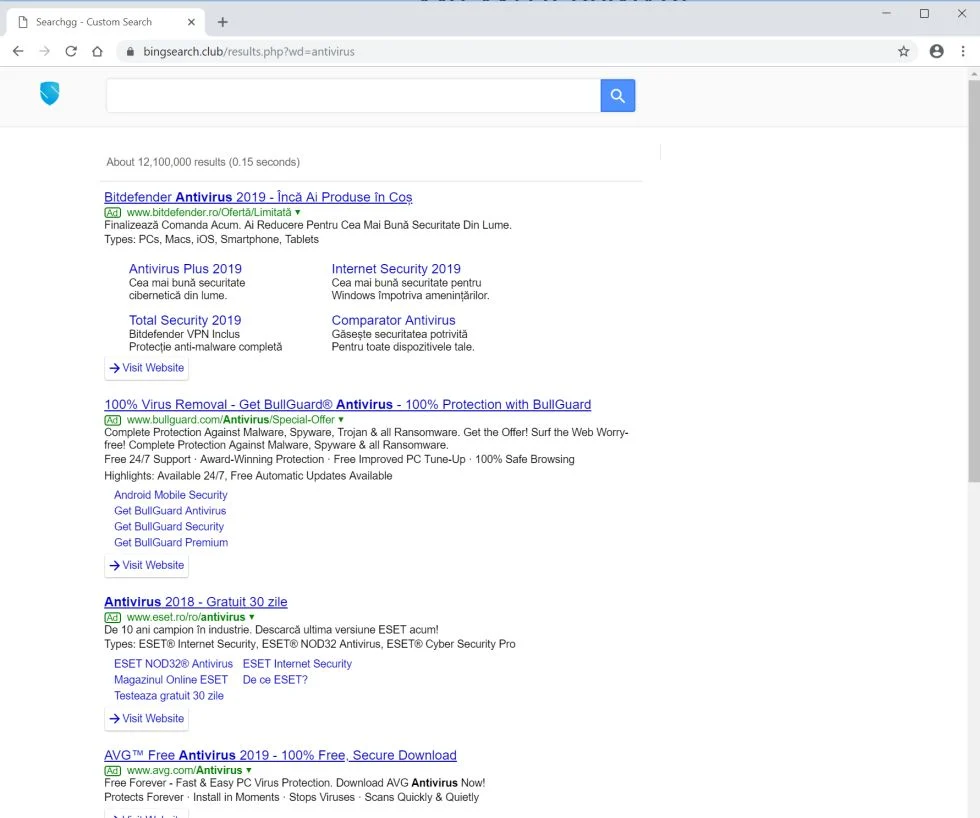The height and width of the screenshot is (818, 980).
Task: Reload the current page
Action: pyautogui.click(x=71, y=51)
